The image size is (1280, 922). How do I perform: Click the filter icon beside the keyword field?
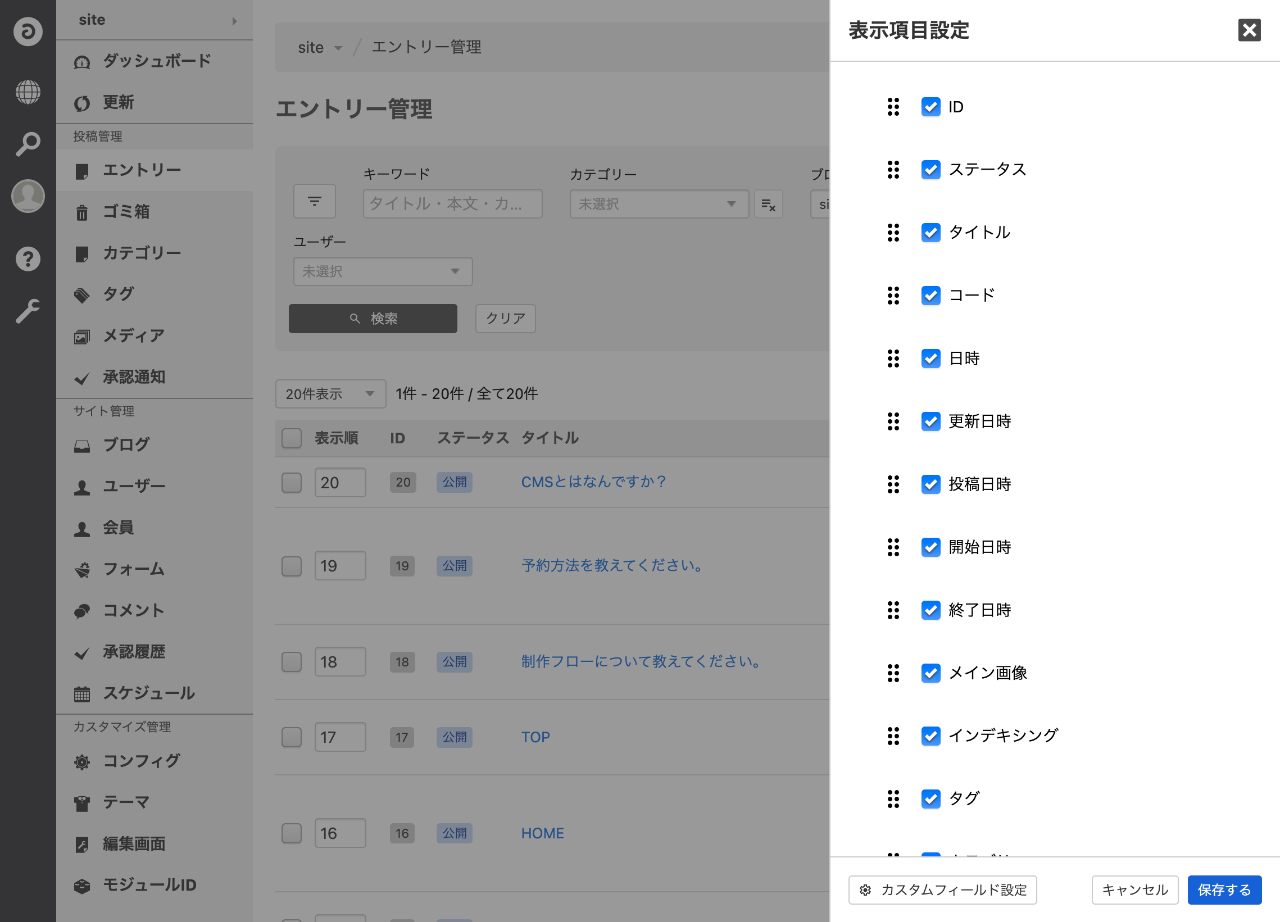[314, 201]
